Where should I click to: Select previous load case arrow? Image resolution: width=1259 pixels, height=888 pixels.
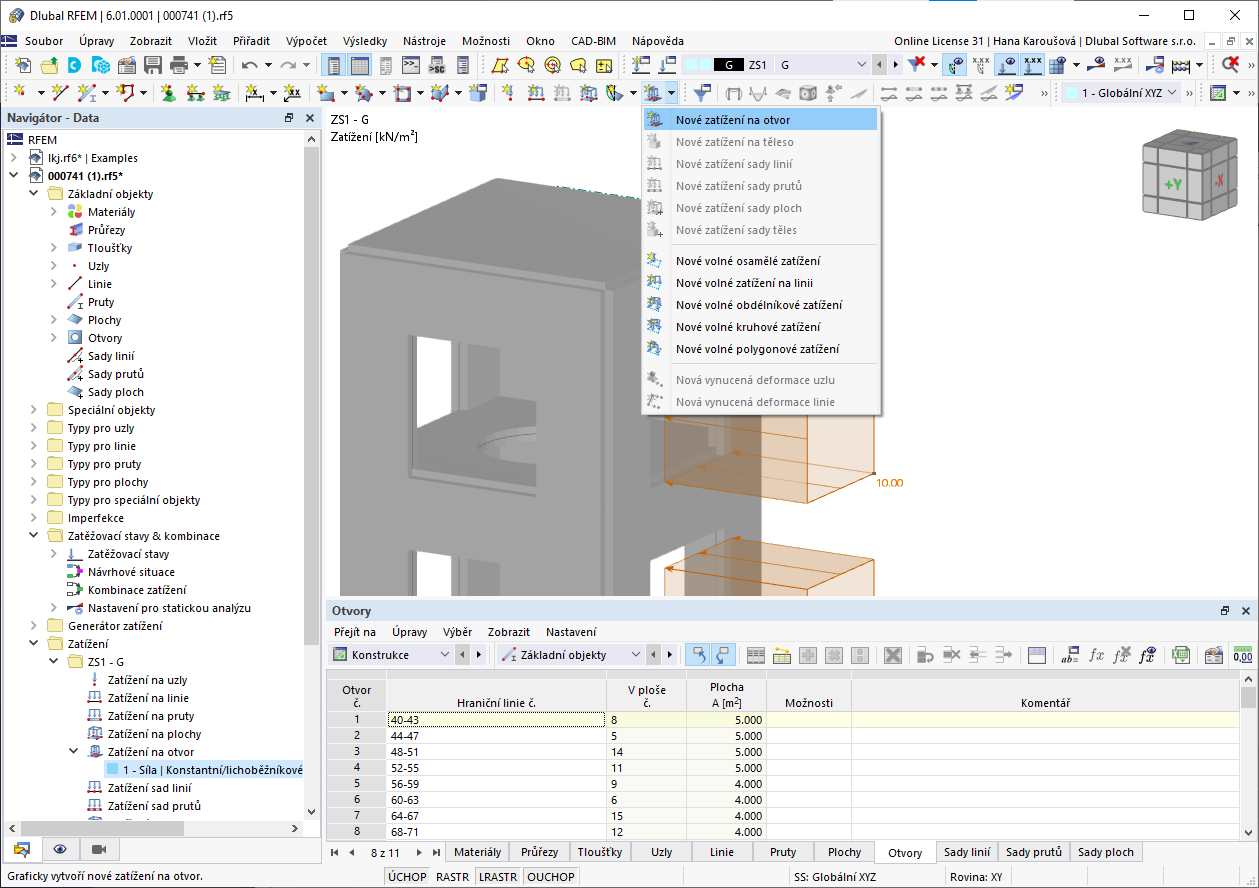879,65
